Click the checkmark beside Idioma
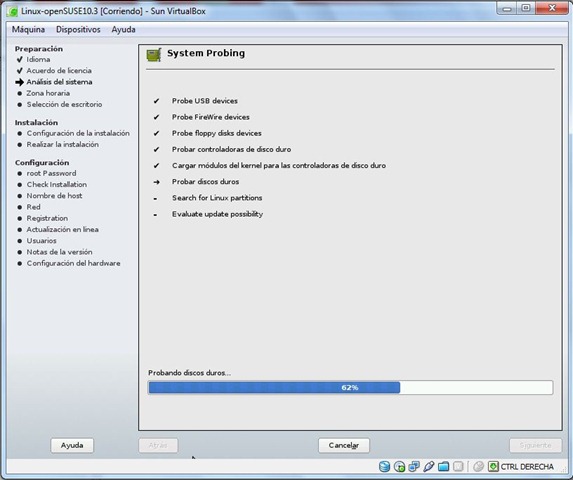The height and width of the screenshot is (480, 573). point(20,59)
